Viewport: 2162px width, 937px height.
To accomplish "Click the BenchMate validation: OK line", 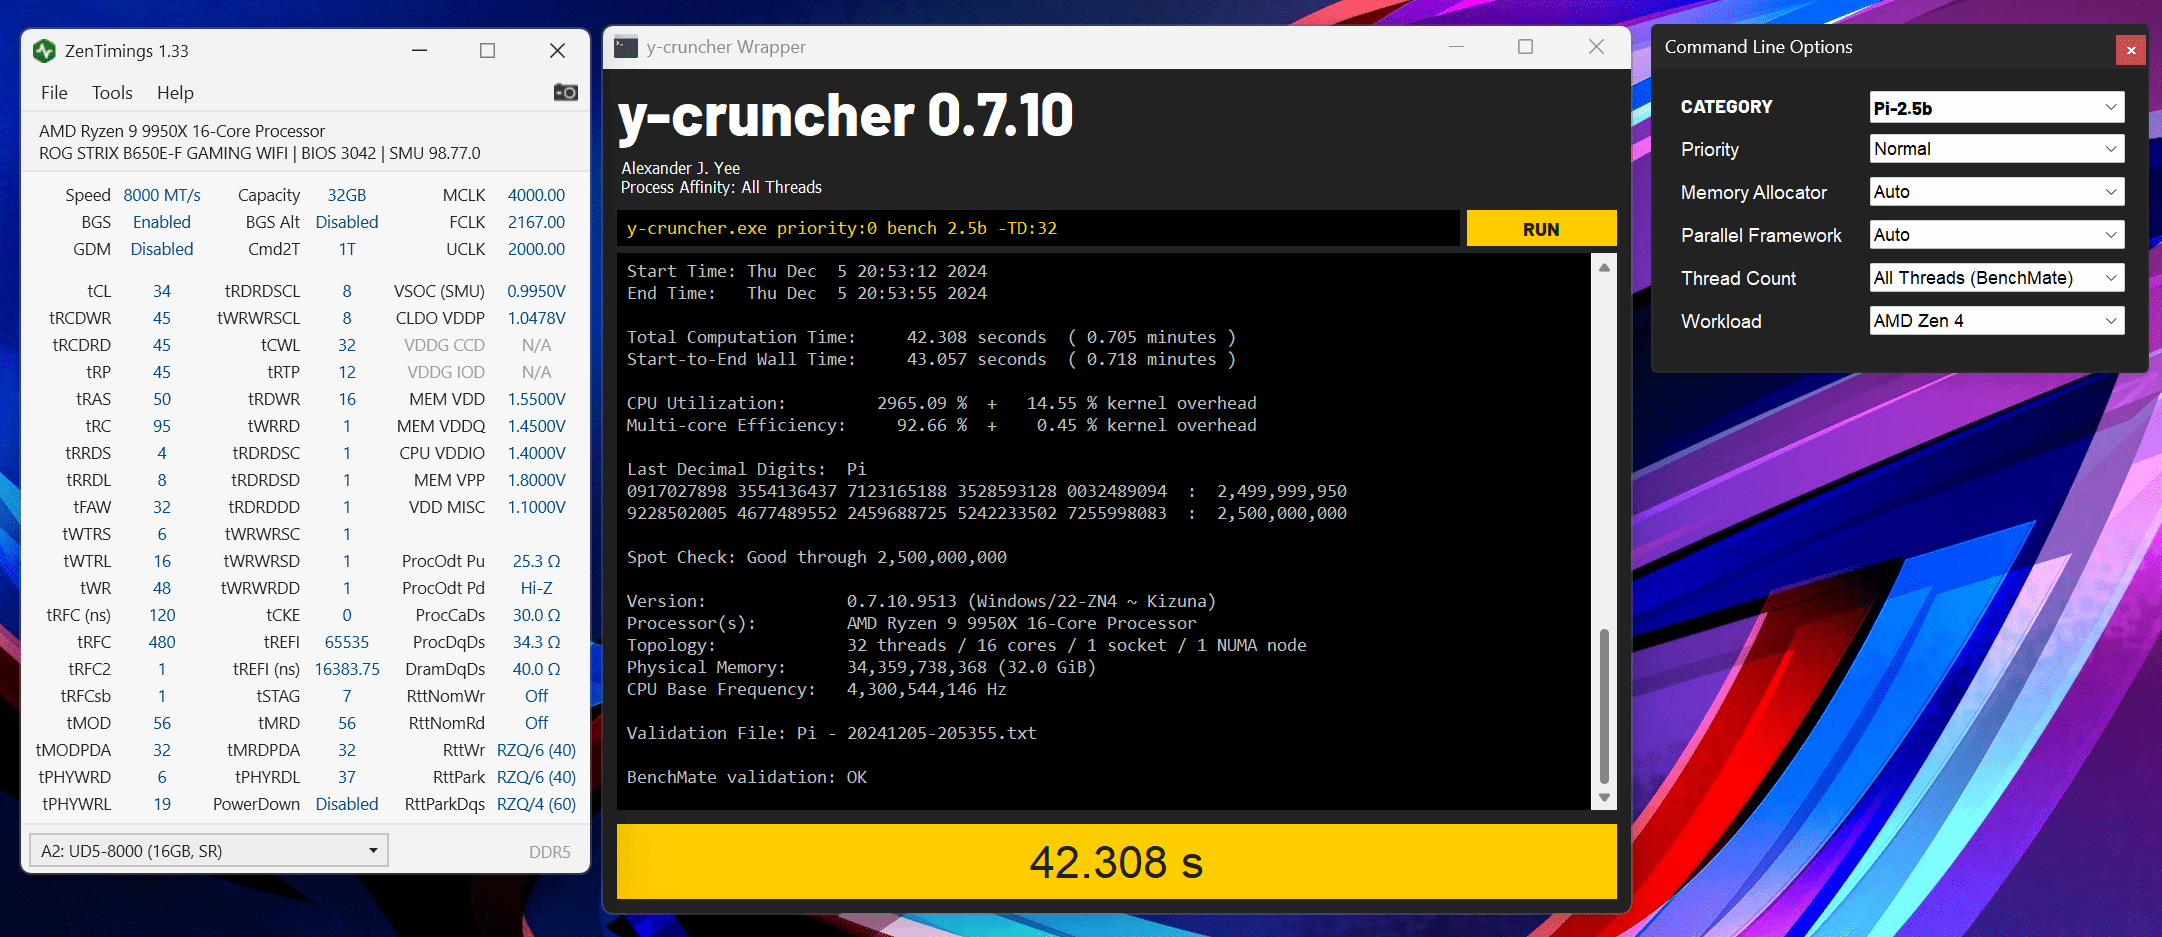I will coord(747,777).
